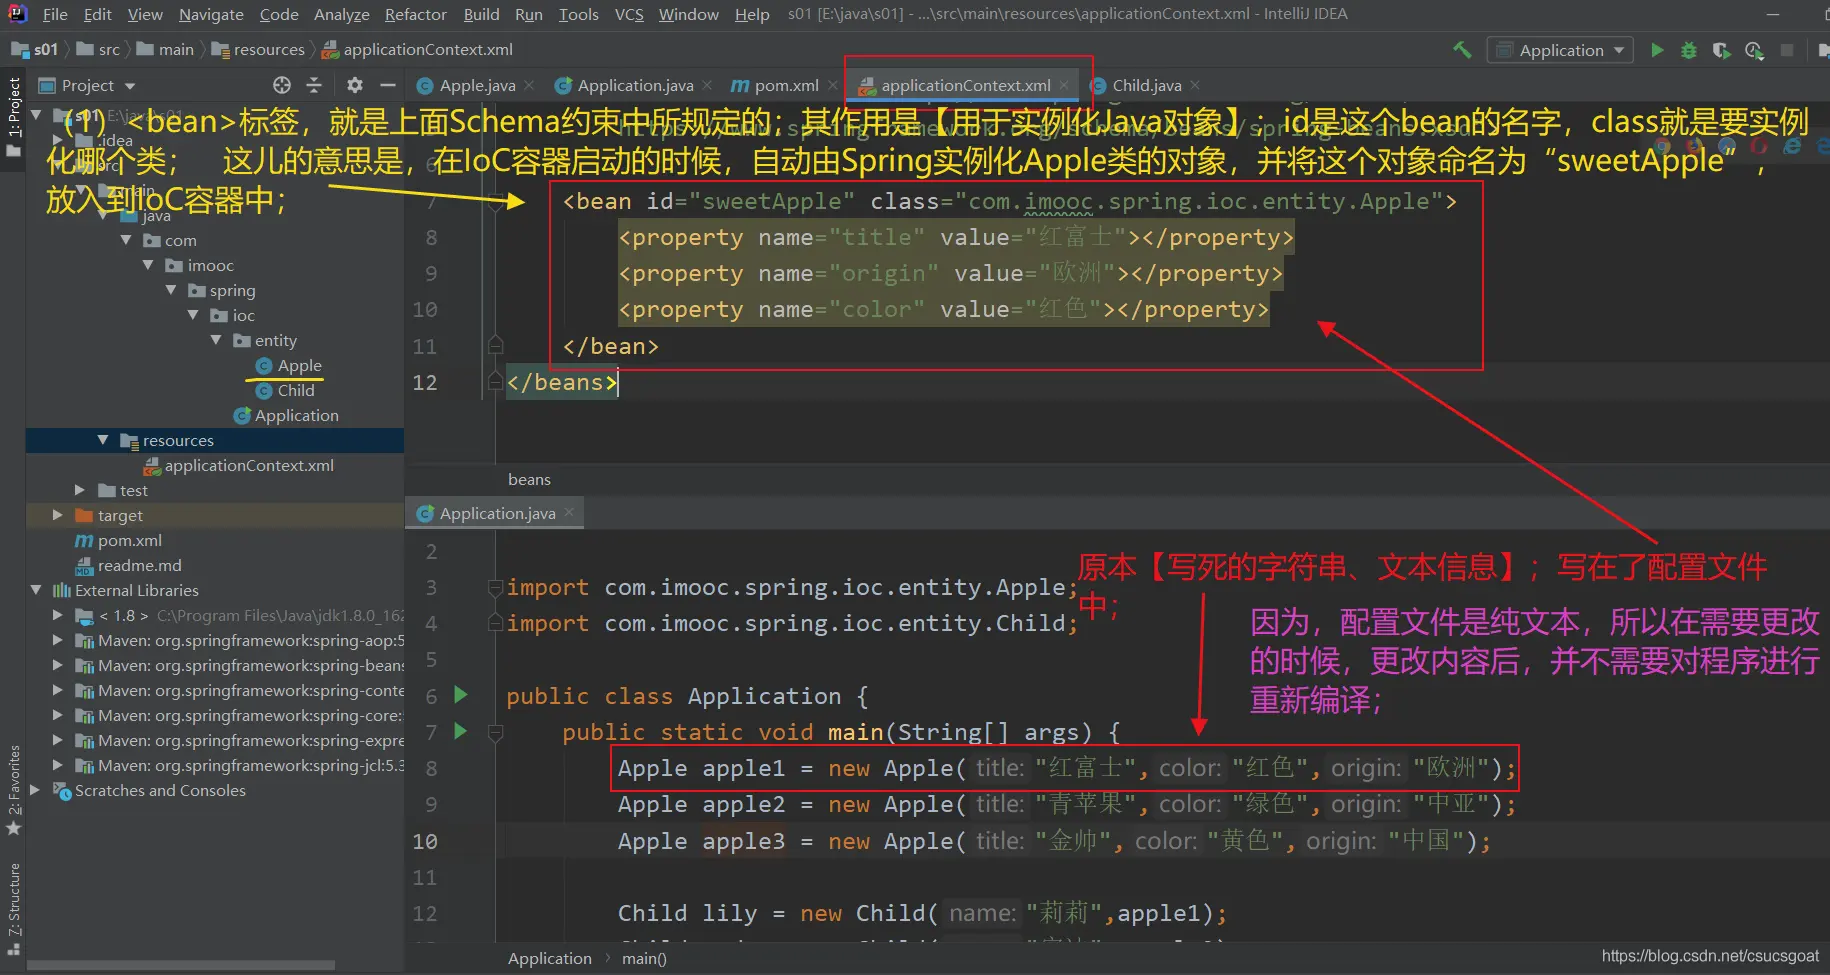Locate current file using crosshair icon
1830x975 pixels.
[282, 85]
